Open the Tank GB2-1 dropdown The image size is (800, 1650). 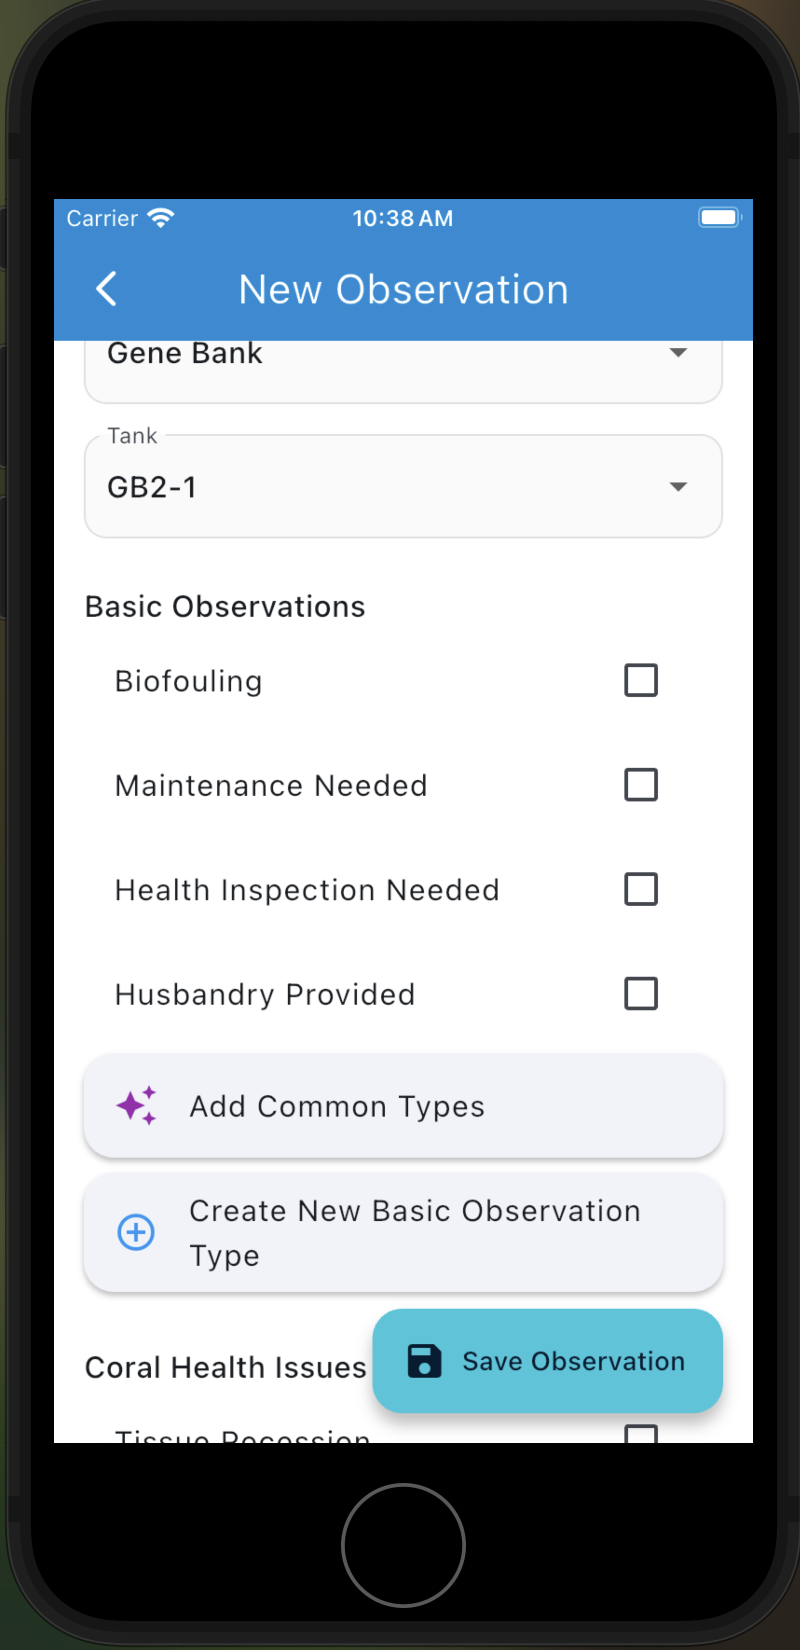tap(403, 486)
